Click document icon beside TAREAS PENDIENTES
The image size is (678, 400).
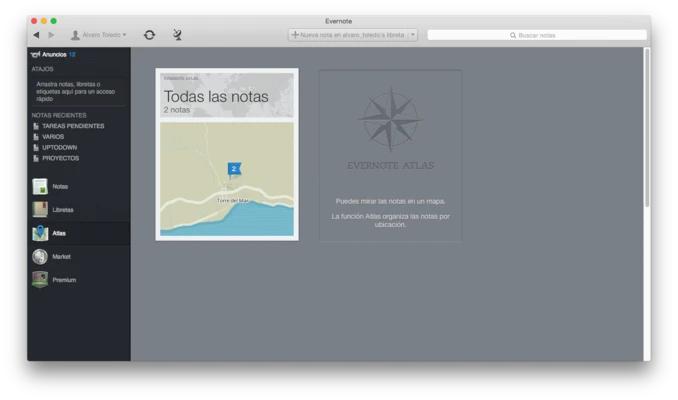click(36, 126)
